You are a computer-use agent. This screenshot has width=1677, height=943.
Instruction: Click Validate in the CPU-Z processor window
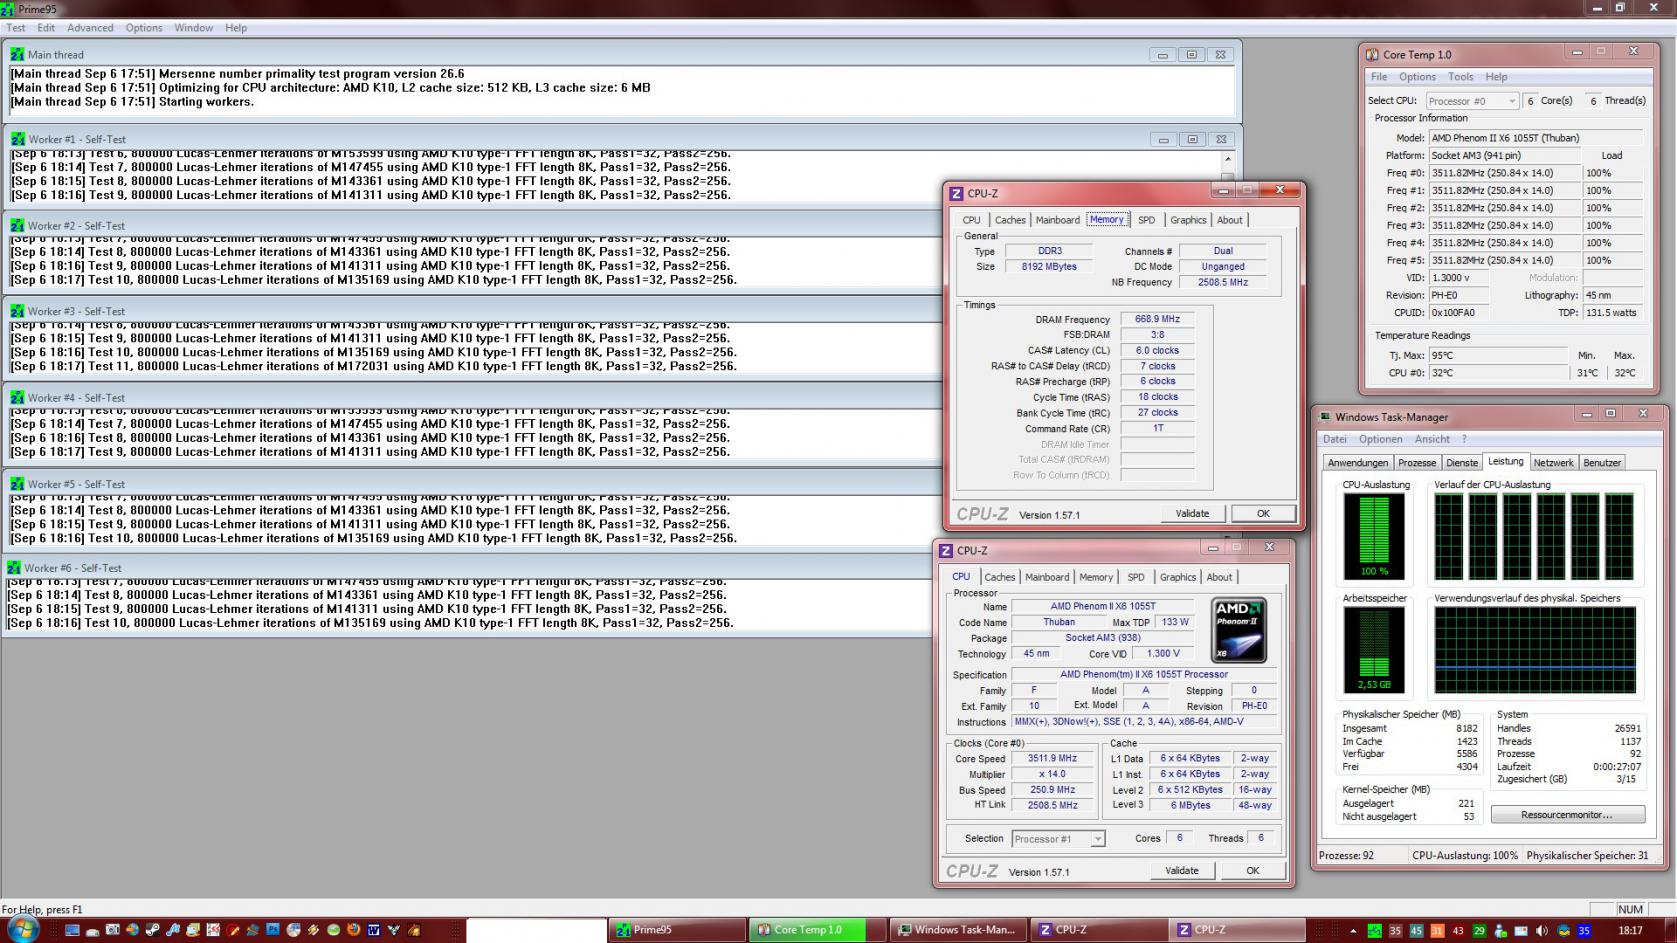(x=1181, y=871)
